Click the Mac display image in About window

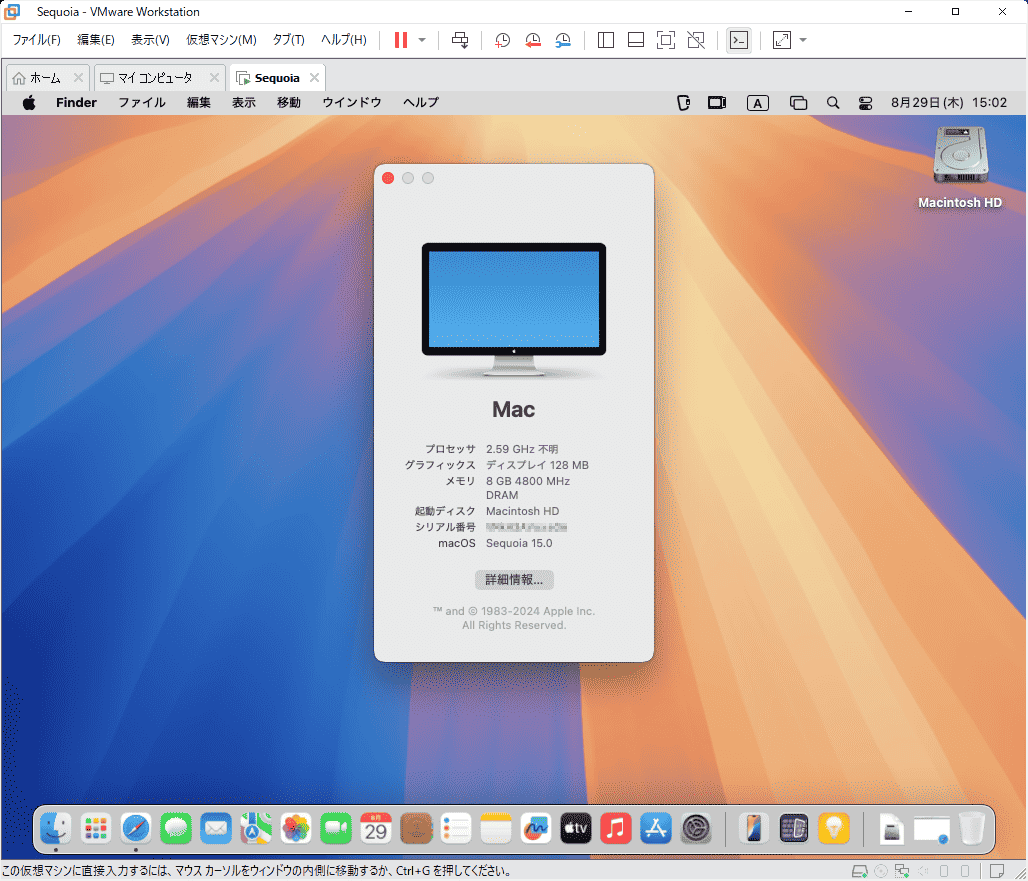514,309
